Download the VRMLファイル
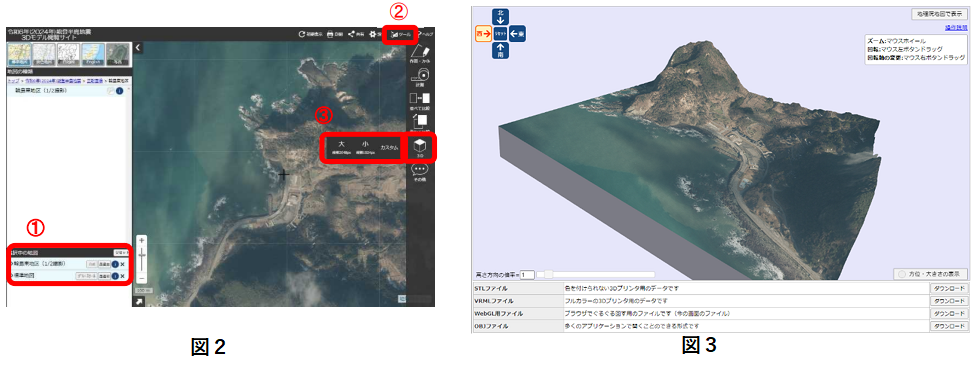978x372 pixels. pos(949,301)
